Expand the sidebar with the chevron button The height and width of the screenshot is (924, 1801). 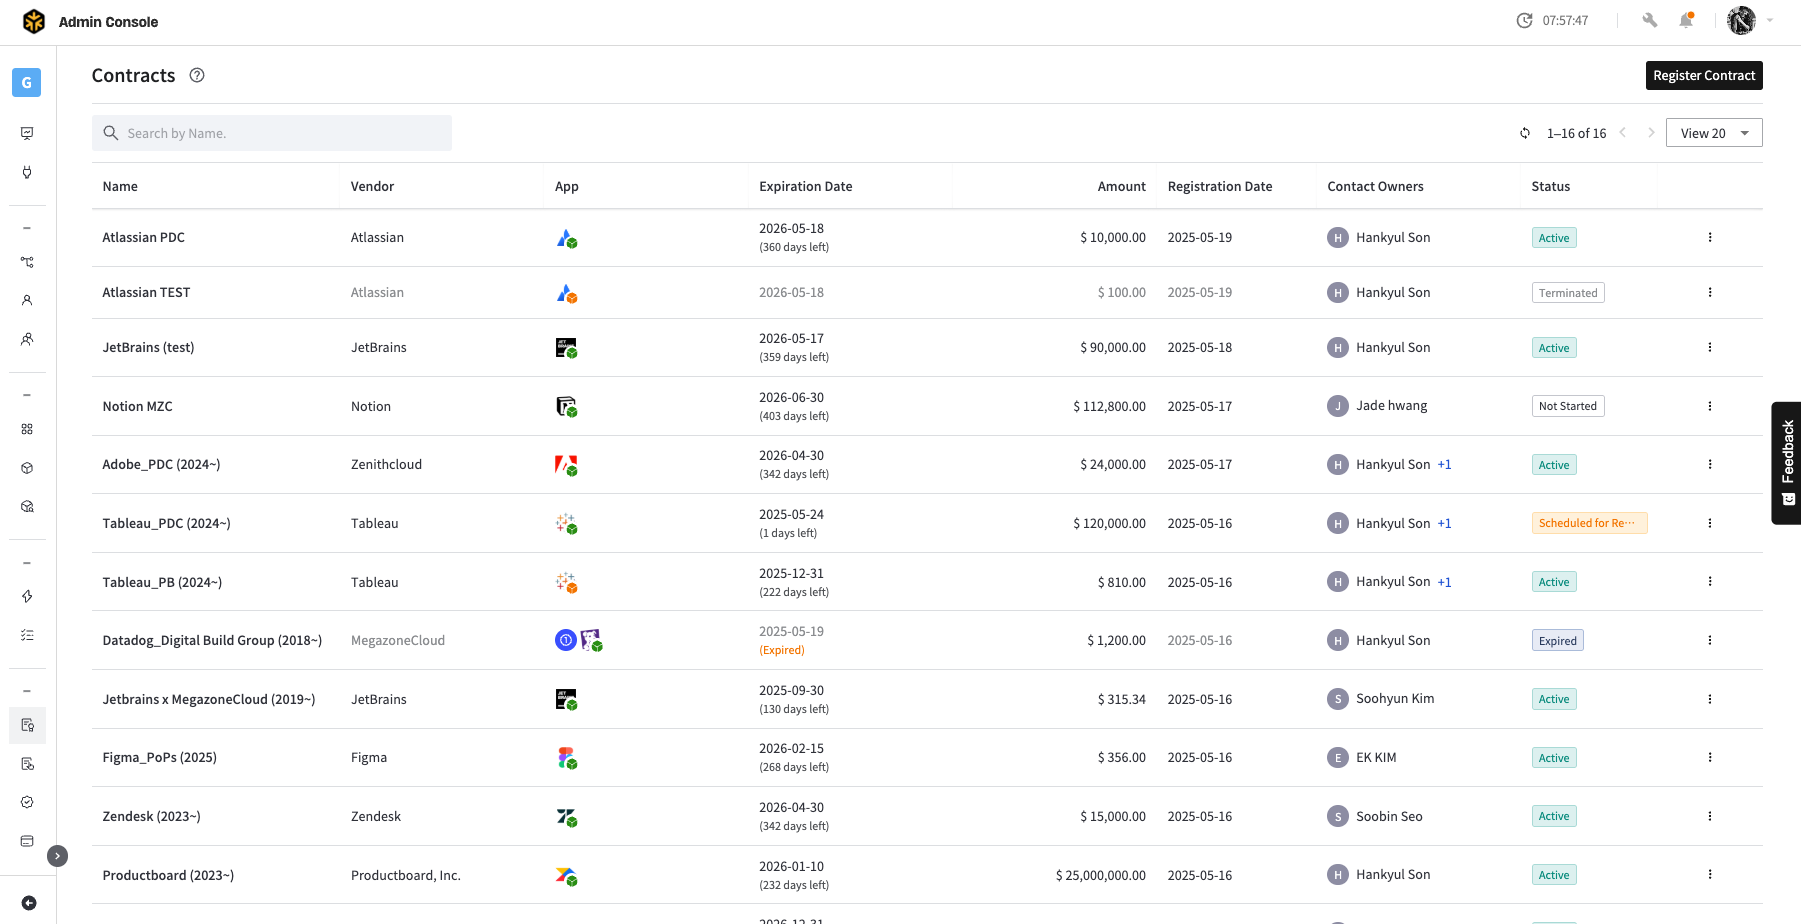pos(58,856)
